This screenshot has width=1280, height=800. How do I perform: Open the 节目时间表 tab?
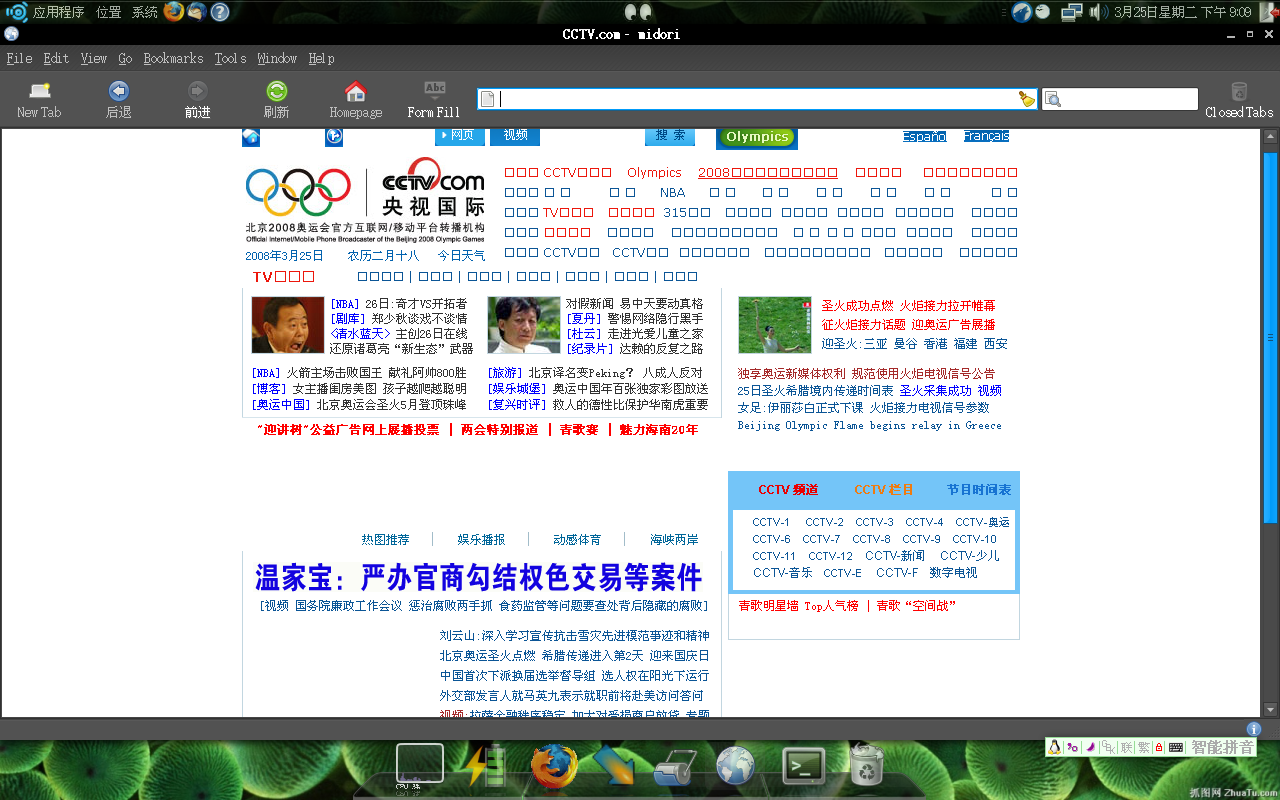coord(979,489)
